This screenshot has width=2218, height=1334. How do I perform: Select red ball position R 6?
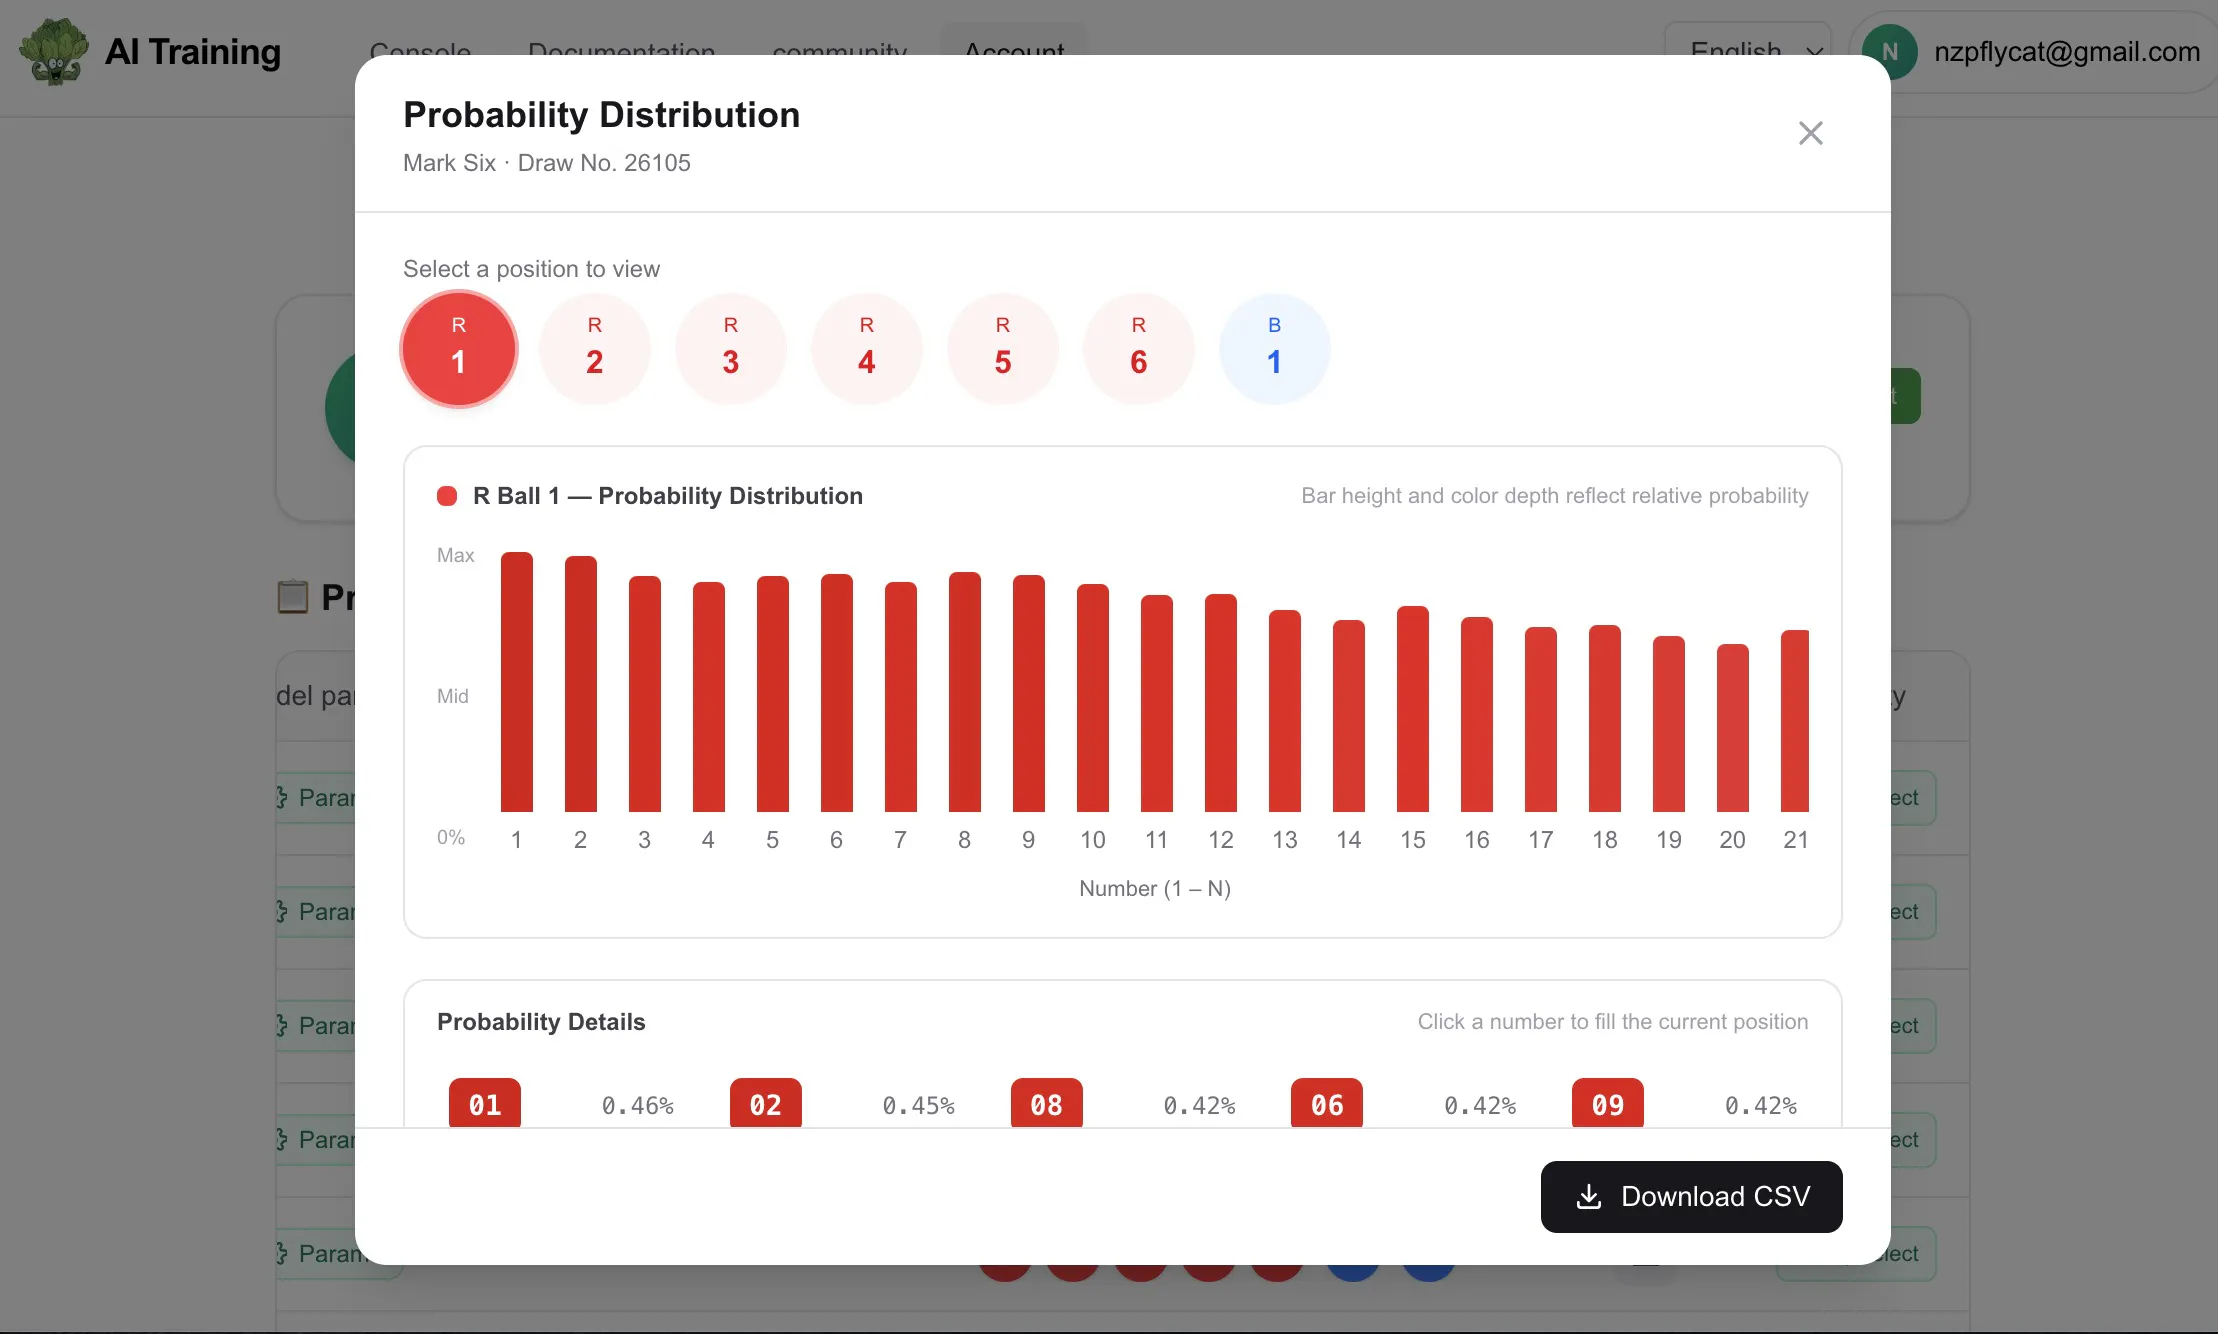(1139, 349)
